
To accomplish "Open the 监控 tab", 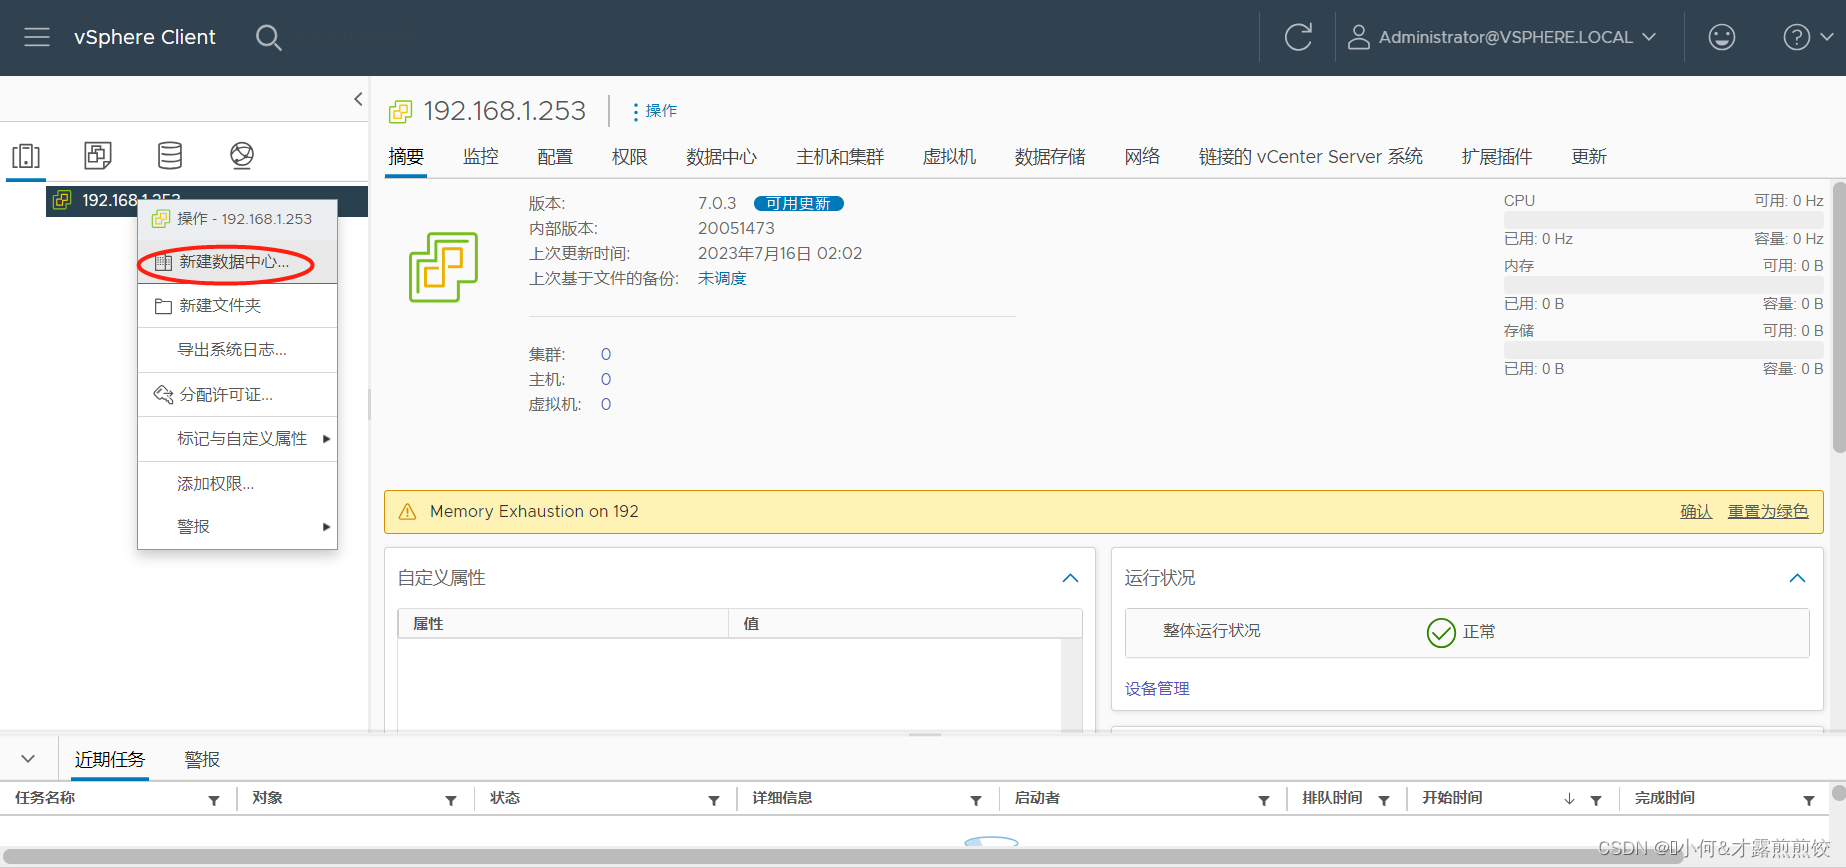I will (481, 157).
